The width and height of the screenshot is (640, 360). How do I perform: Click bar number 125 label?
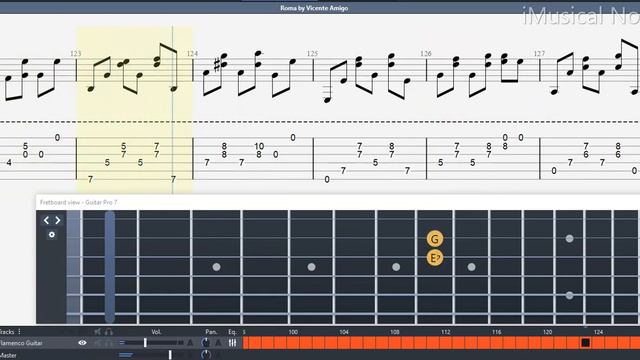(x=312, y=53)
